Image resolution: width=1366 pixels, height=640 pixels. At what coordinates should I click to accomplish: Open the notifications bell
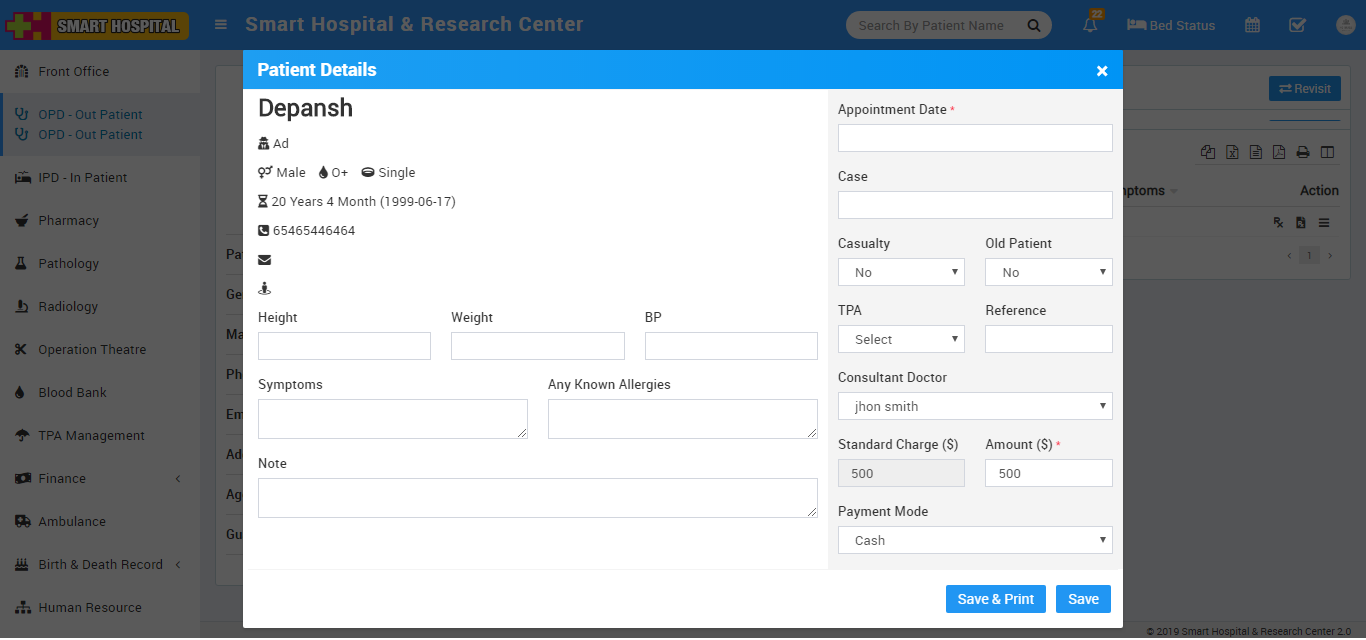(x=1090, y=26)
